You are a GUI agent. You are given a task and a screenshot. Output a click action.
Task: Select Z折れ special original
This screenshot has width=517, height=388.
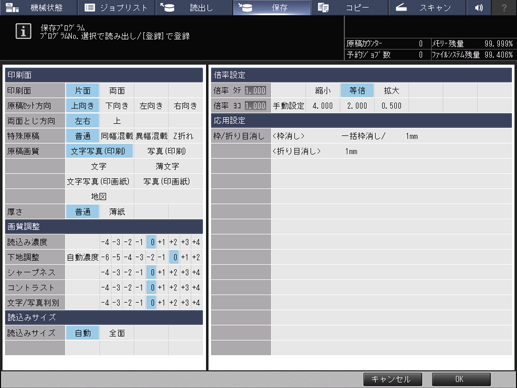(186, 136)
